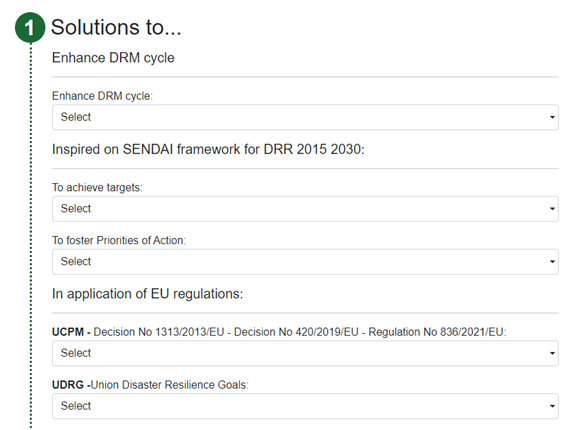Image resolution: width=581 pixels, height=430 pixels.
Task: Click 'In application of EU regulations:' heading
Action: pyautogui.click(x=147, y=294)
